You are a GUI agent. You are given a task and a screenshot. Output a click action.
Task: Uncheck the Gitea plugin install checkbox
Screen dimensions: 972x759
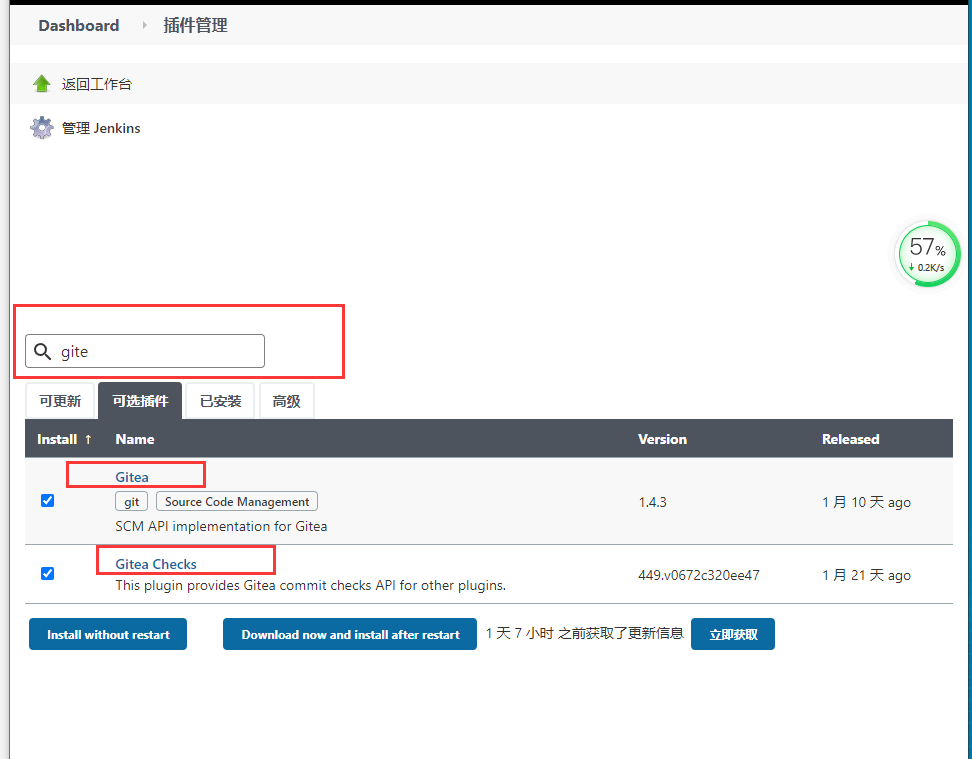coord(47,501)
